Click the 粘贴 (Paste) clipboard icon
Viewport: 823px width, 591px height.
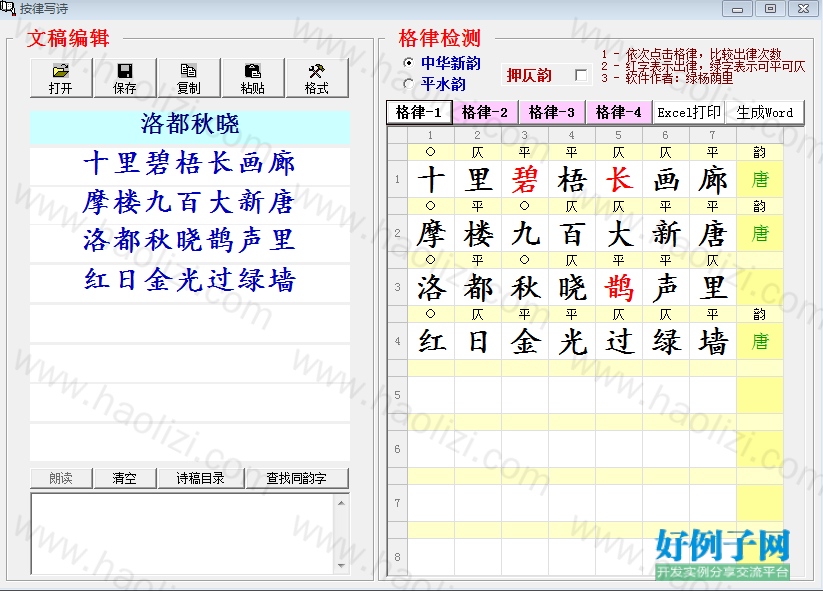pos(252,70)
